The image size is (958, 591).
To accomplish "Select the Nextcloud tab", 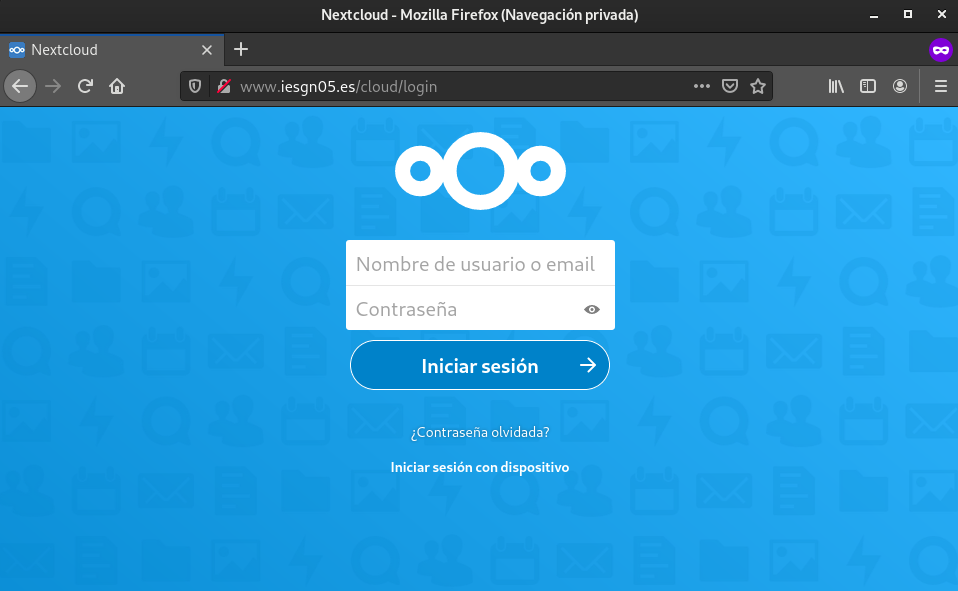I will coord(100,49).
